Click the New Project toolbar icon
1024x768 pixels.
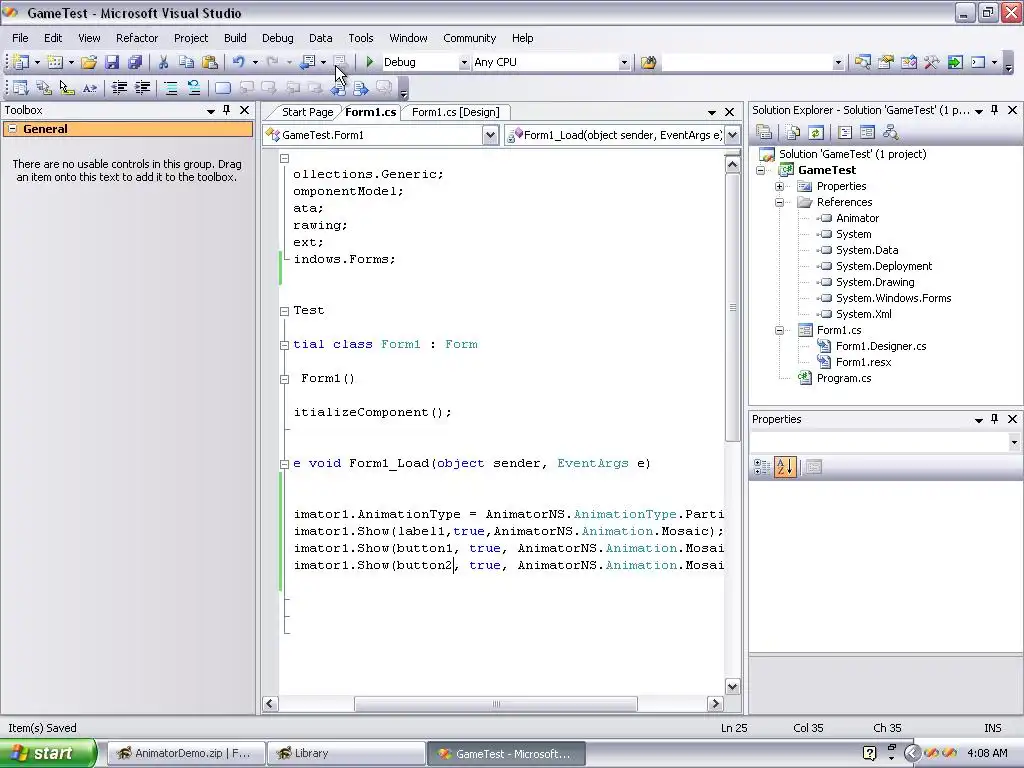[x=21, y=62]
